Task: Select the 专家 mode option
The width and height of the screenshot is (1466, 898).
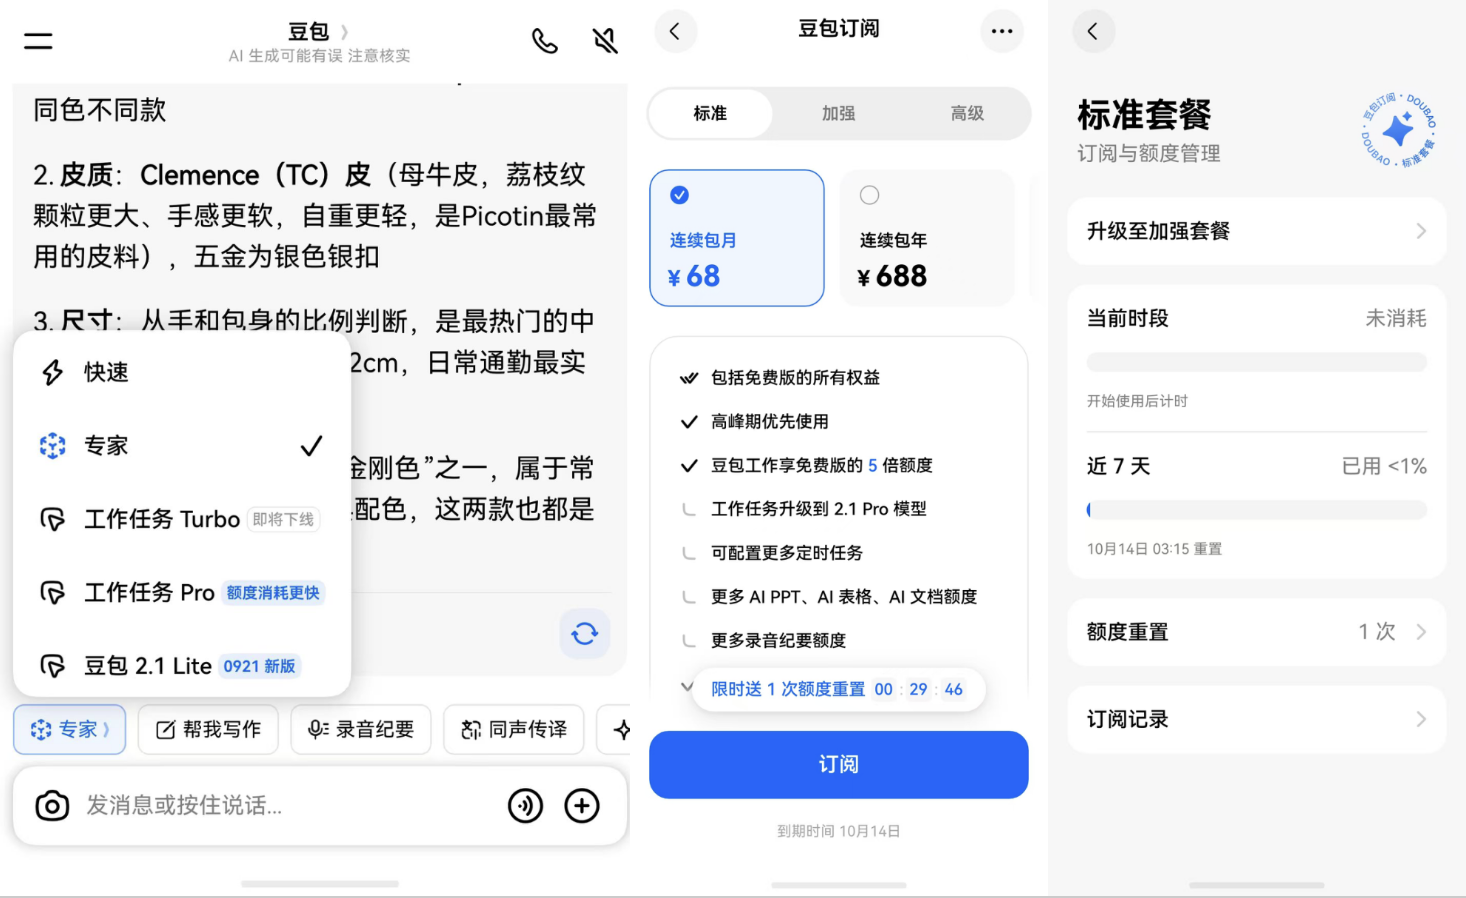Action: tap(182, 445)
